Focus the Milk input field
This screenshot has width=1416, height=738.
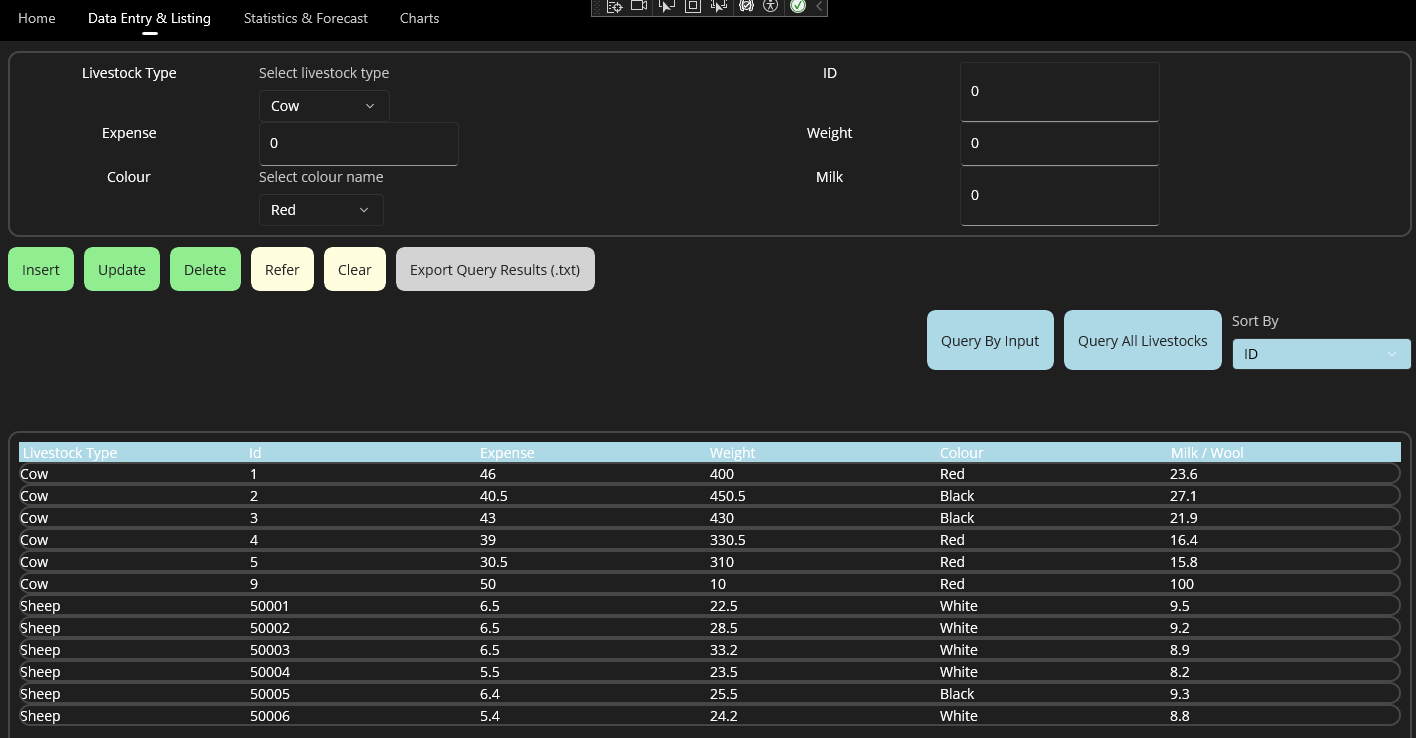coord(1060,195)
